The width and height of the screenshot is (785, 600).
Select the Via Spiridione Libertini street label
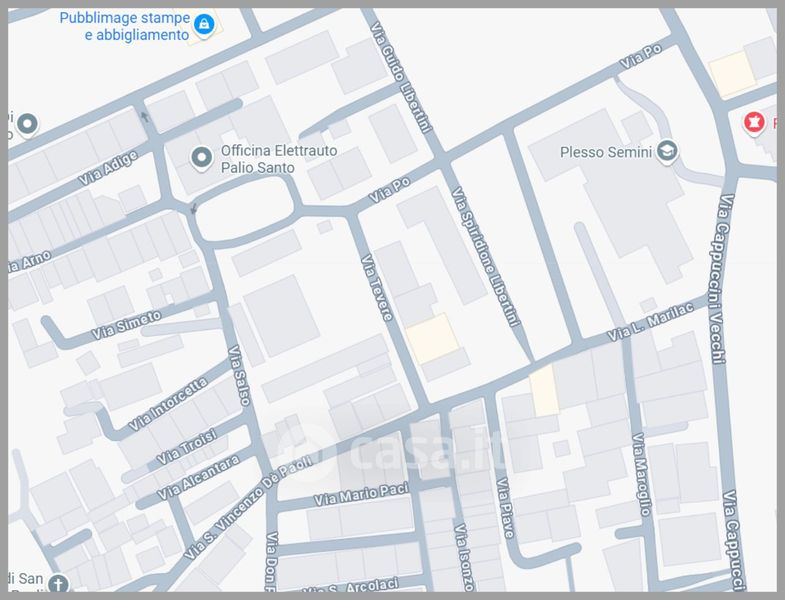tap(486, 257)
